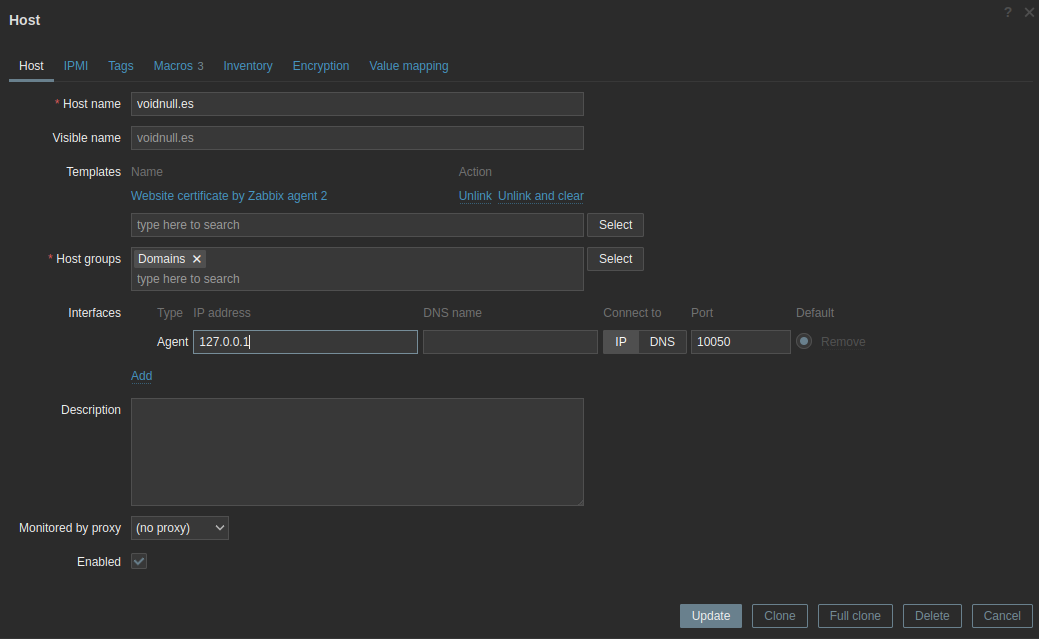Open the Encryption tab

pos(321,66)
